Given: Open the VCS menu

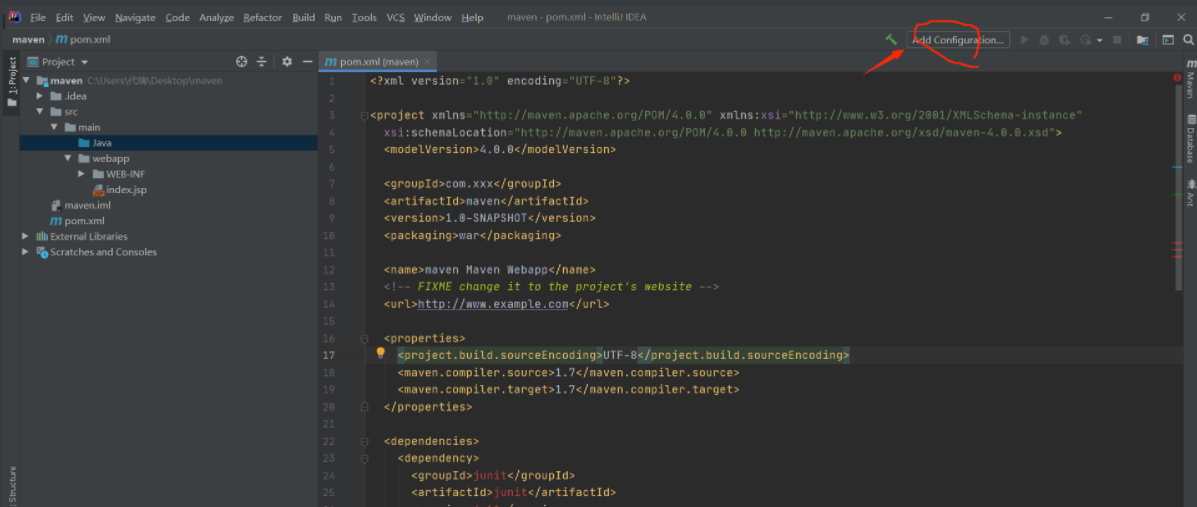Looking at the screenshot, I should [x=395, y=18].
